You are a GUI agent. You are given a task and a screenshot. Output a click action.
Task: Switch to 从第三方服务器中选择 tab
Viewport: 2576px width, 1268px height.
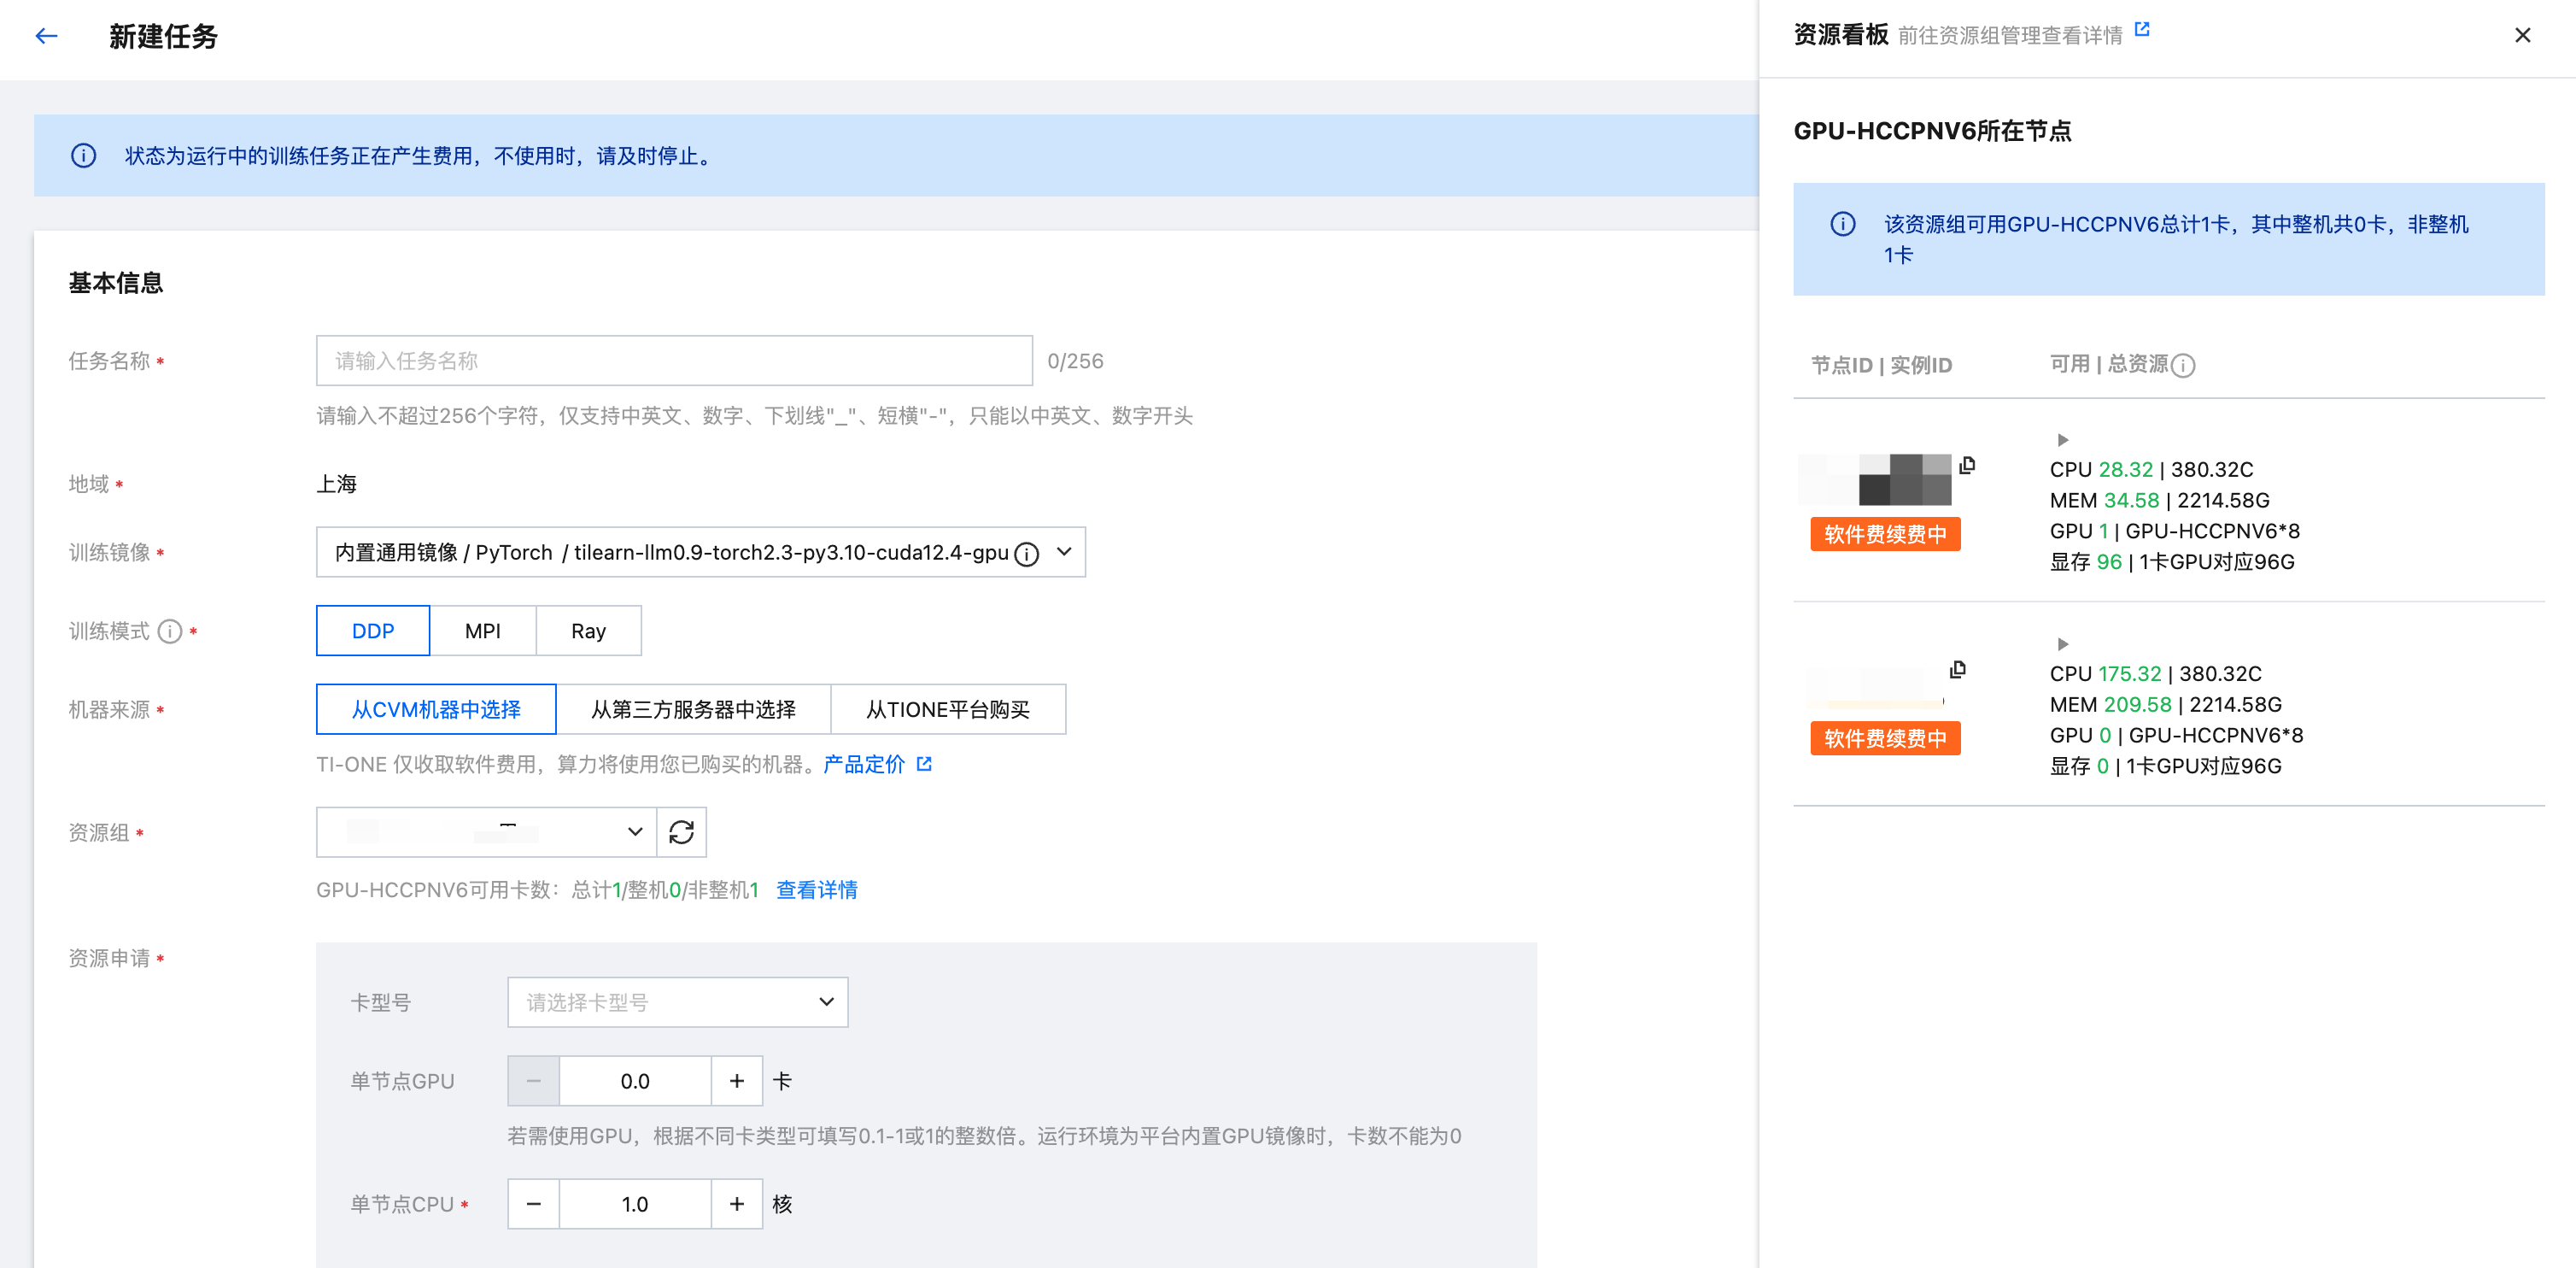[x=693, y=709]
